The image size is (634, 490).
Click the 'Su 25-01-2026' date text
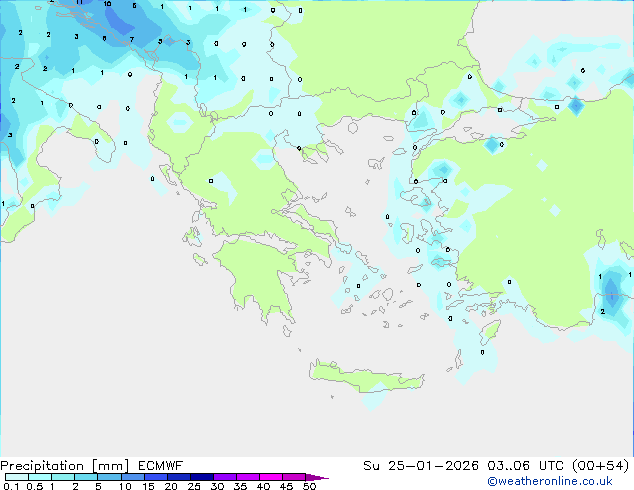(x=421, y=466)
